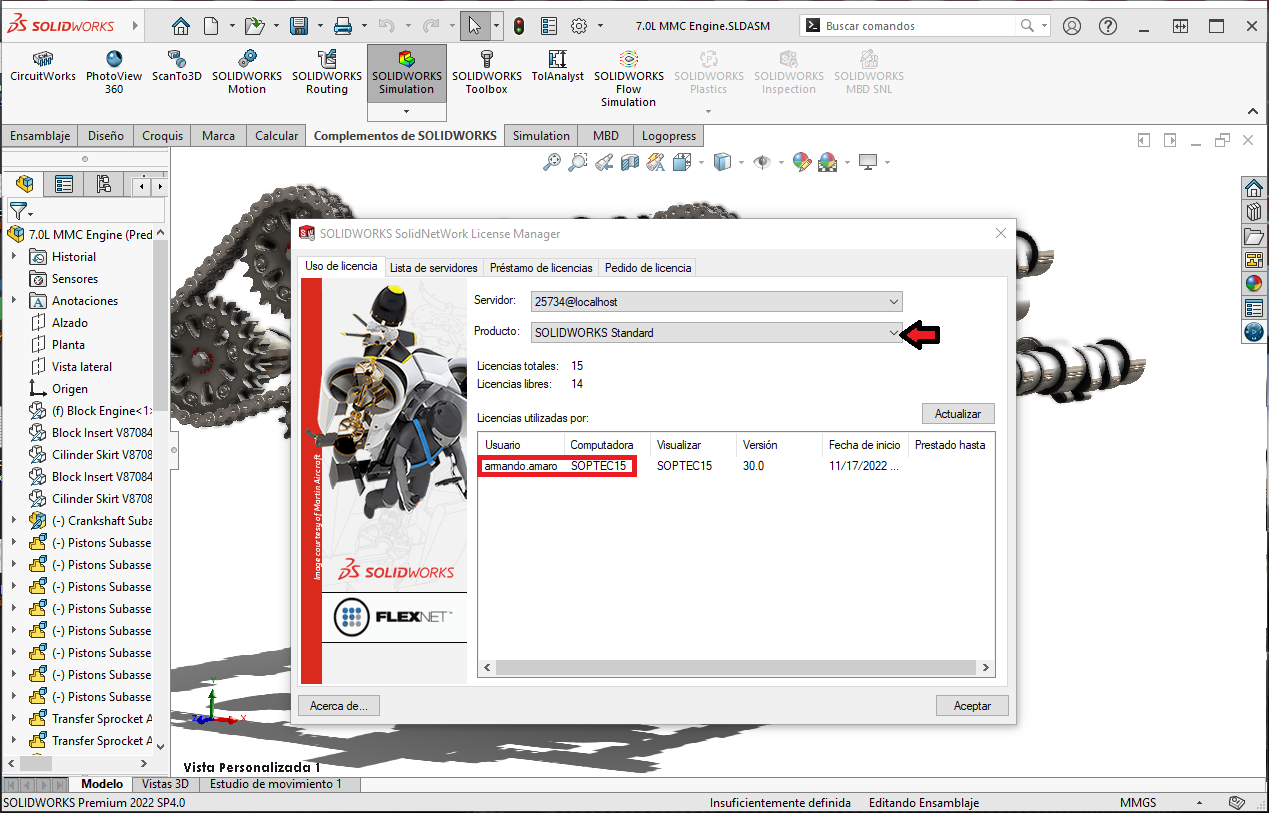Open the Display Style cube icon
The width and height of the screenshot is (1269, 813).
coord(723,161)
